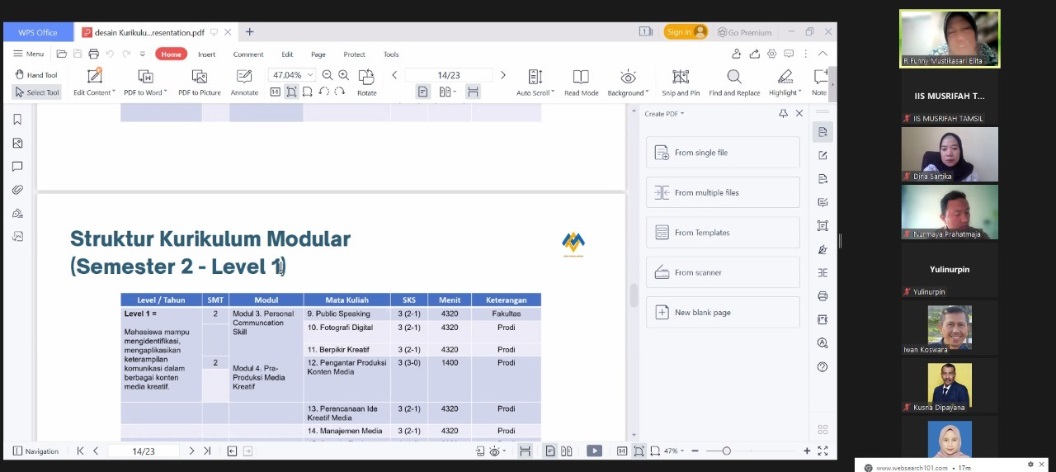The height and width of the screenshot is (472, 1056).
Task: Click the From multiple files button
Action: pos(723,192)
